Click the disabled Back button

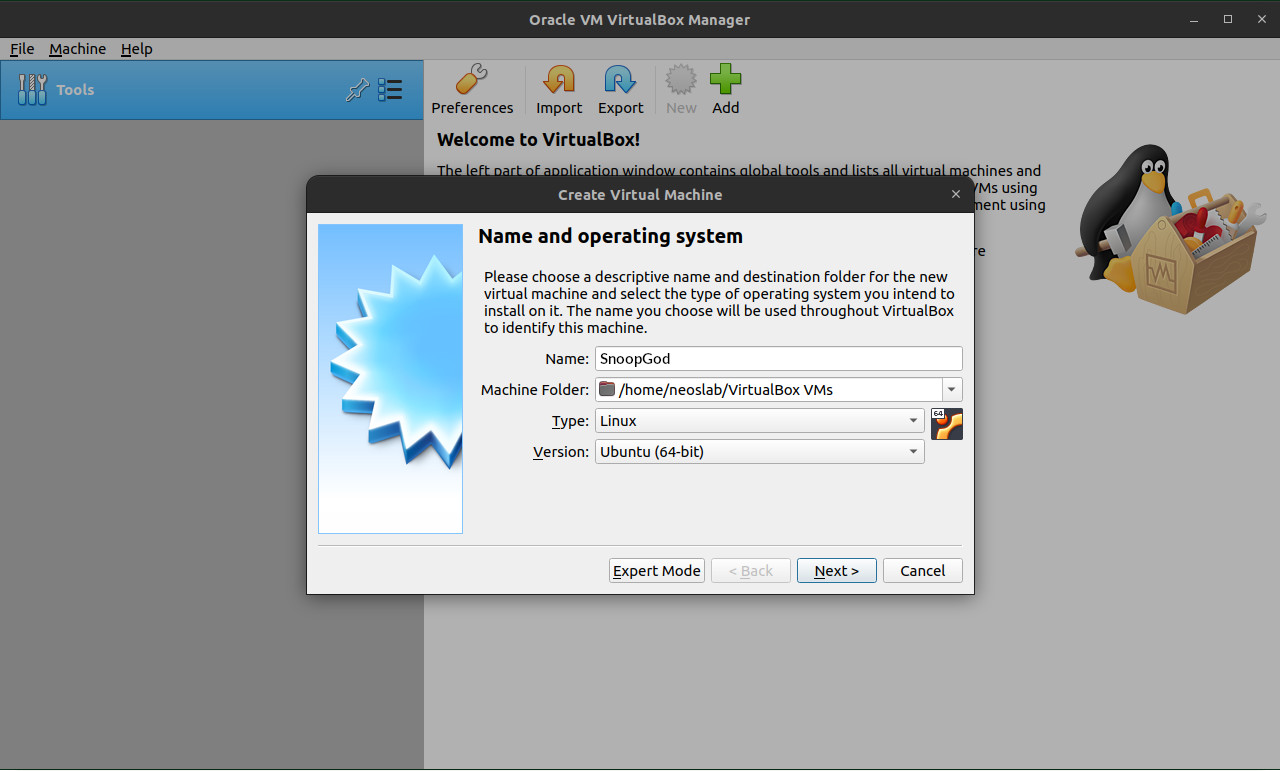coord(751,571)
